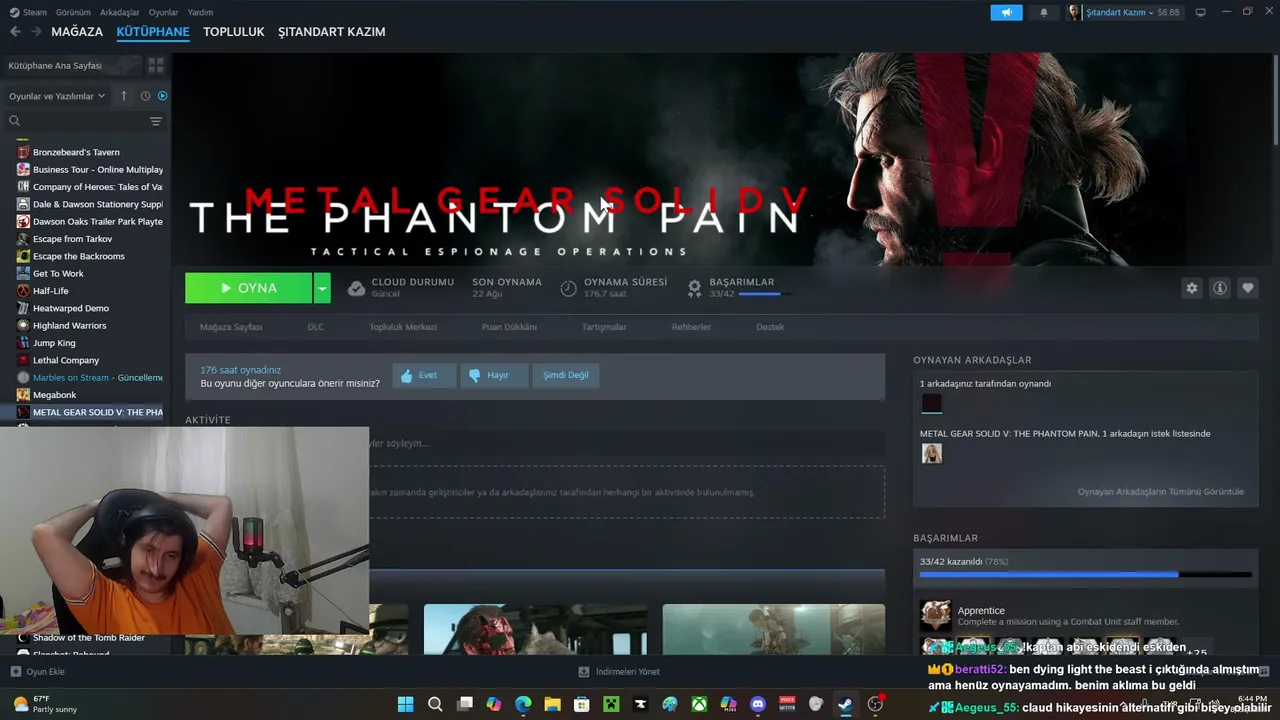This screenshot has width=1280, height=720.
Task: Choose Hayır for recommendation
Action: 494,375
